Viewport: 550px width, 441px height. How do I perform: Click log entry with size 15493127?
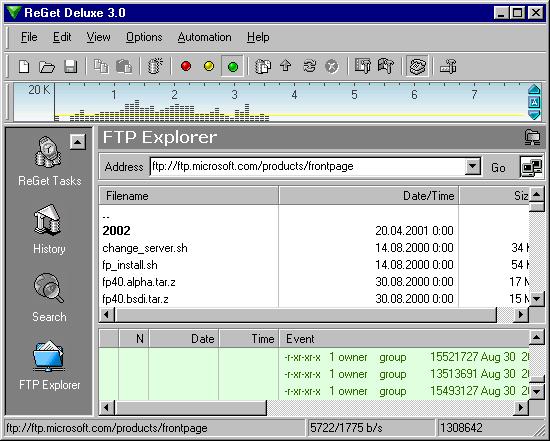(406, 391)
